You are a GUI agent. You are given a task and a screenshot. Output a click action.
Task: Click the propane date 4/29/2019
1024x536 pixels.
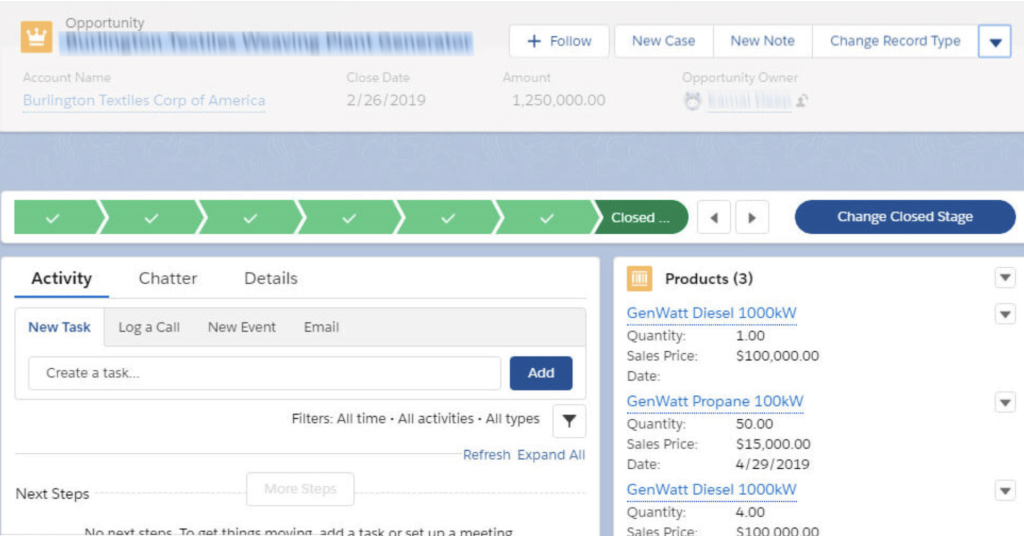pyautogui.click(x=773, y=464)
